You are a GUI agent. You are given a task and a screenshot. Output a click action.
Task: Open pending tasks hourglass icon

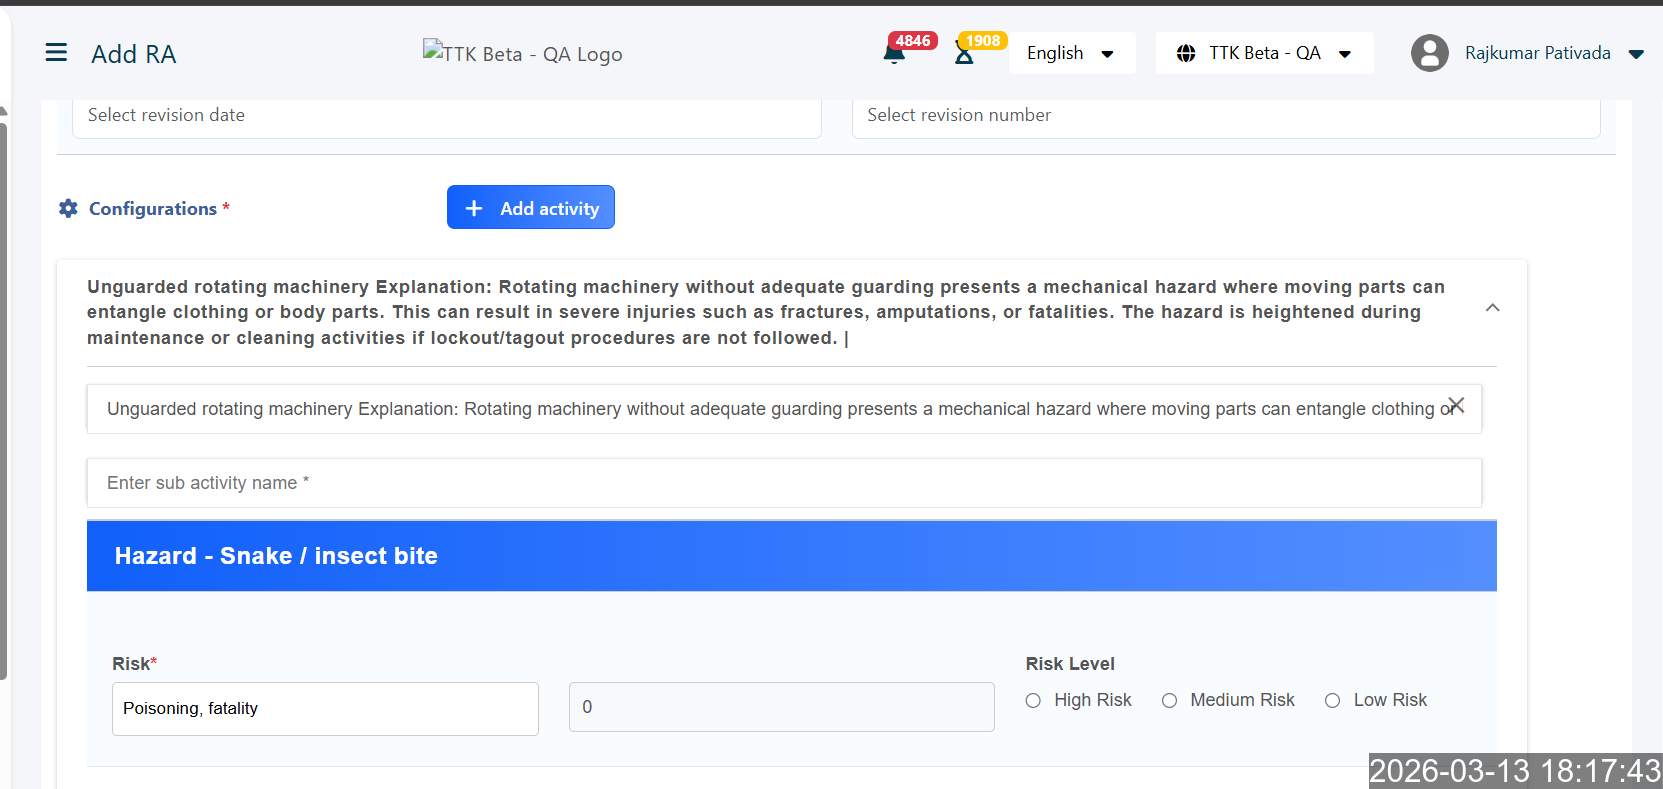click(x=964, y=54)
